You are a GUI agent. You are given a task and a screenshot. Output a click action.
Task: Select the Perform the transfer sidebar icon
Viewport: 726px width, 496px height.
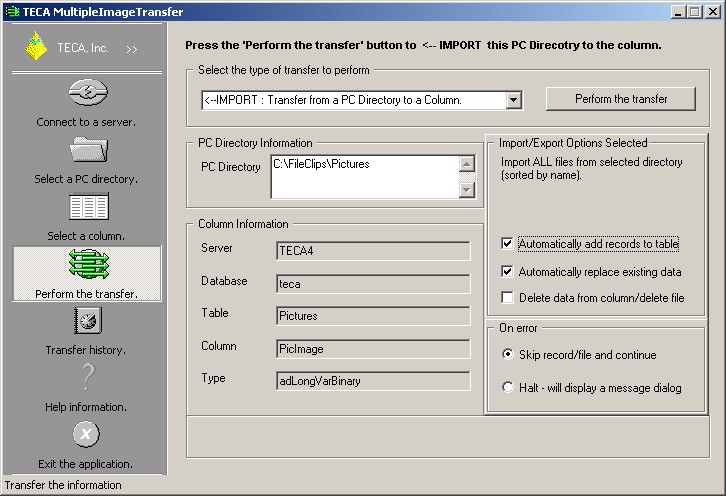88,264
